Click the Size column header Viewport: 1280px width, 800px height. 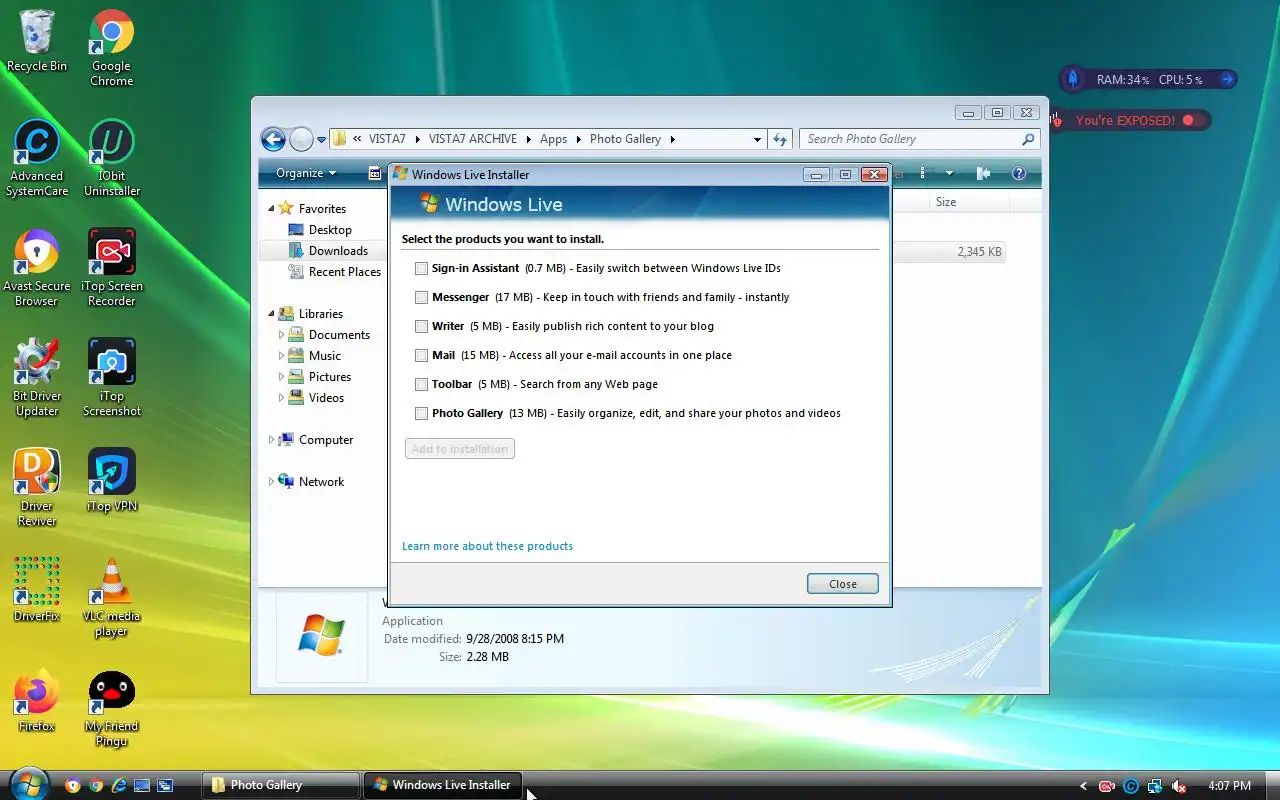tap(969, 202)
